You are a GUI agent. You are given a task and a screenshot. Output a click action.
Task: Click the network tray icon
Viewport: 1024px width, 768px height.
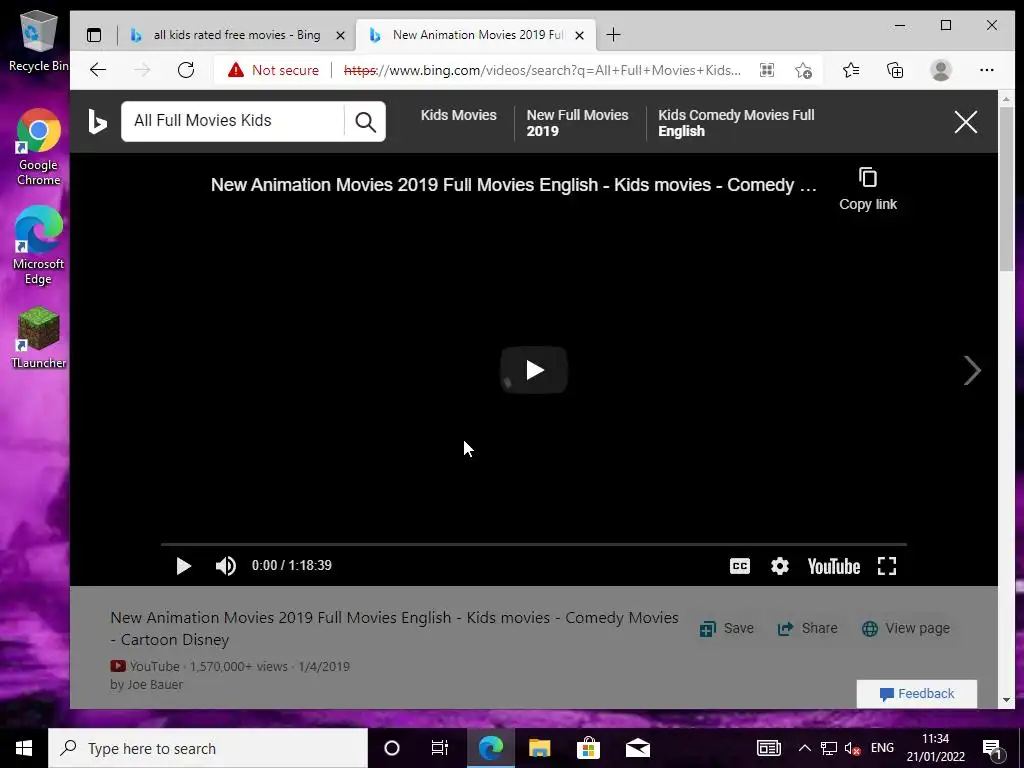tap(829, 748)
